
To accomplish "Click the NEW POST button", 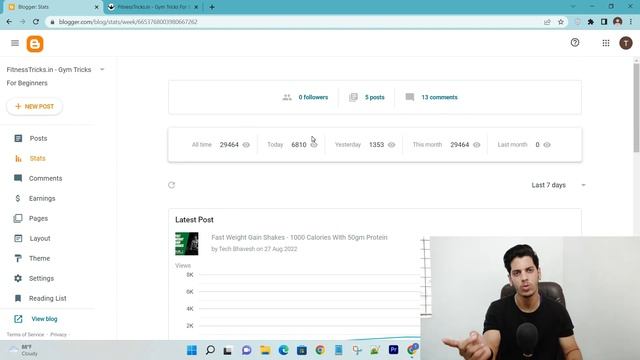I will 35,107.
